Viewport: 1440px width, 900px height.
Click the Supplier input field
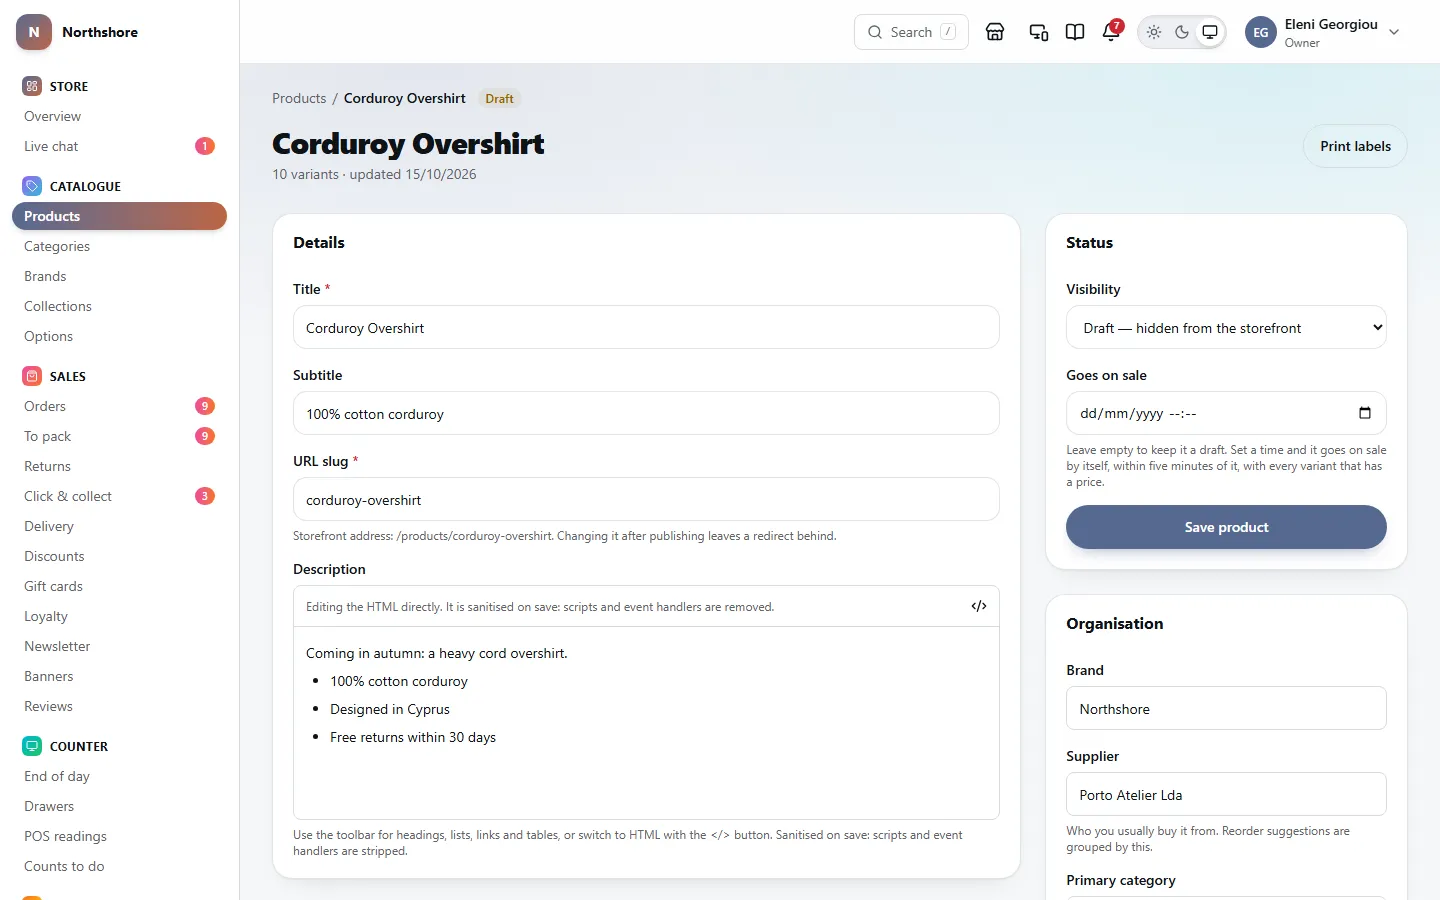tap(1226, 794)
